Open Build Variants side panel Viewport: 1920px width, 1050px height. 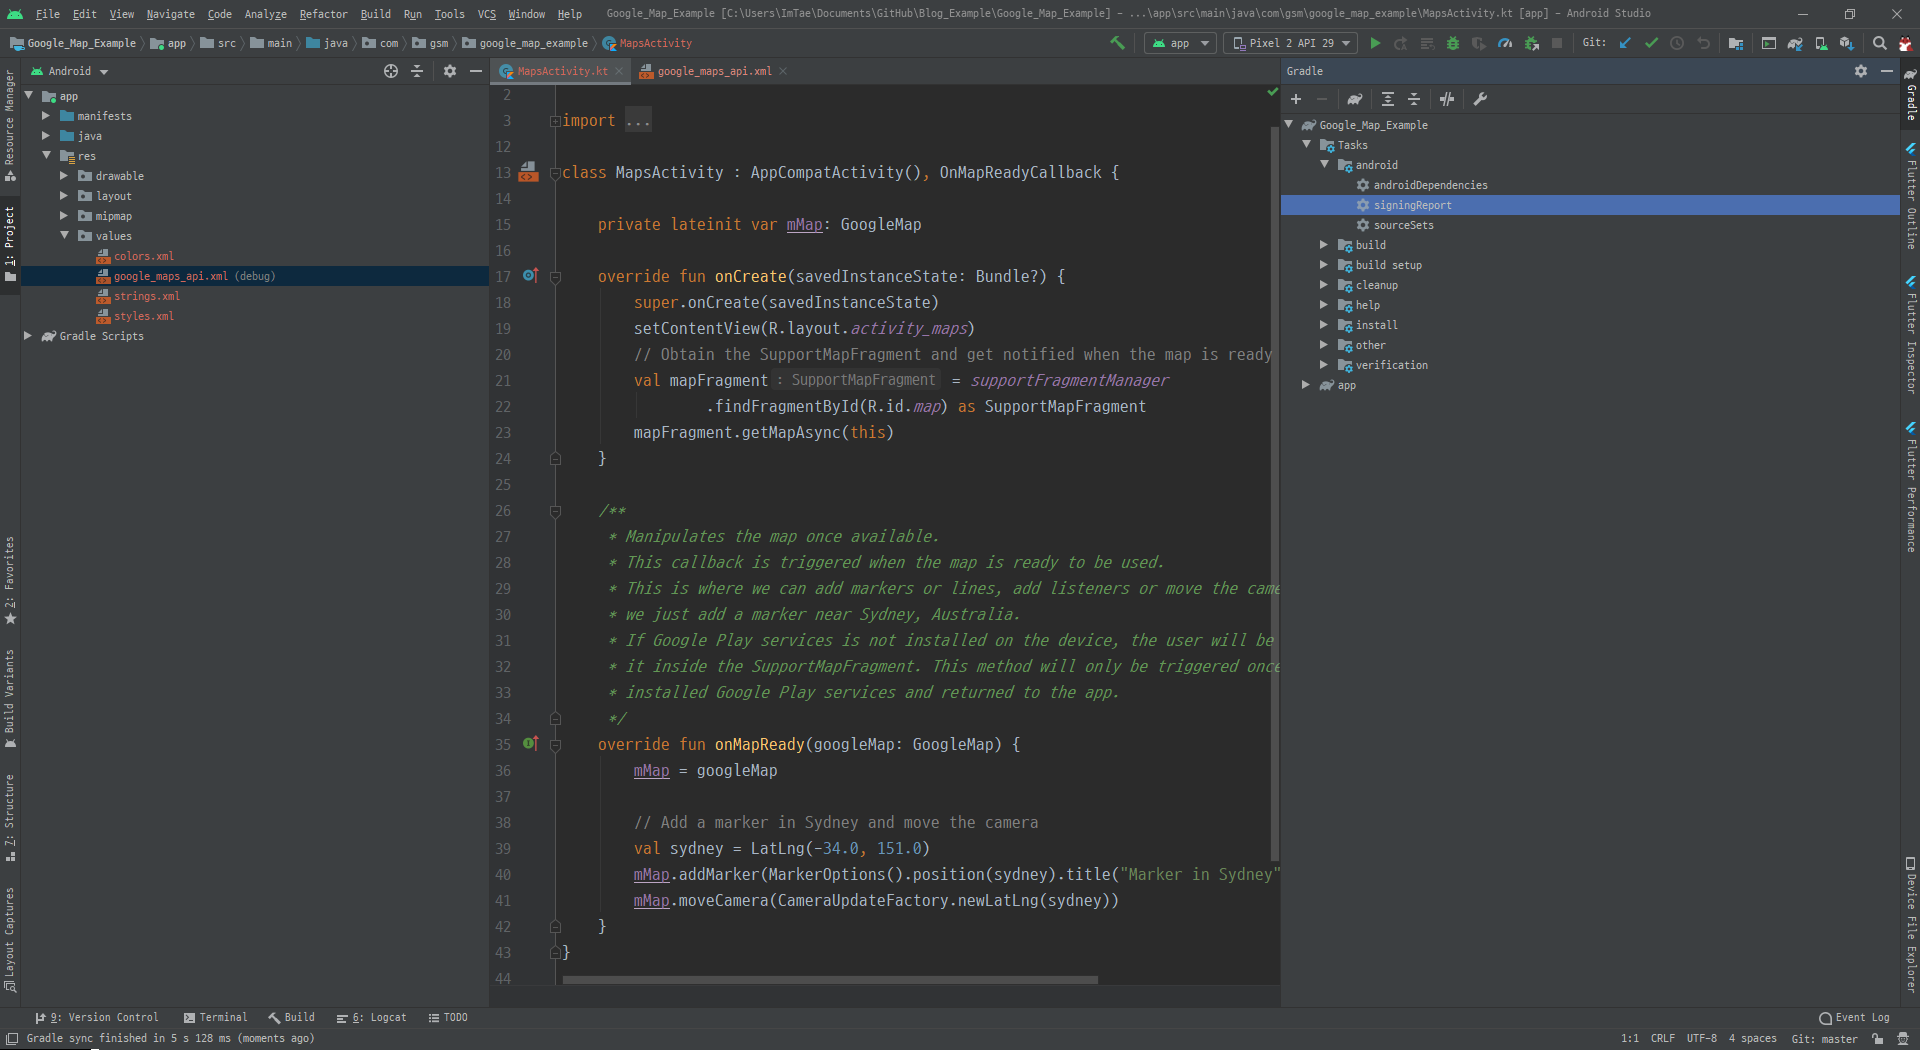10,699
